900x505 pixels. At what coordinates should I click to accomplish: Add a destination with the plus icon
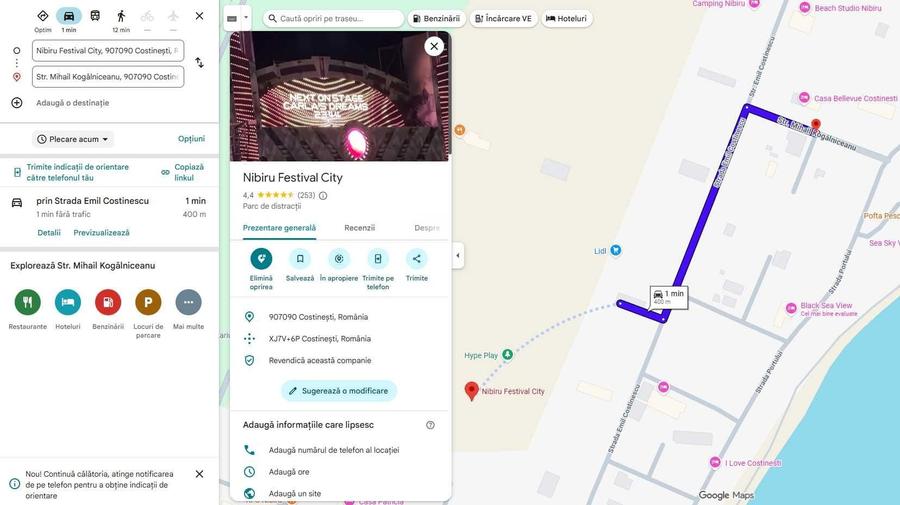tap(17, 103)
